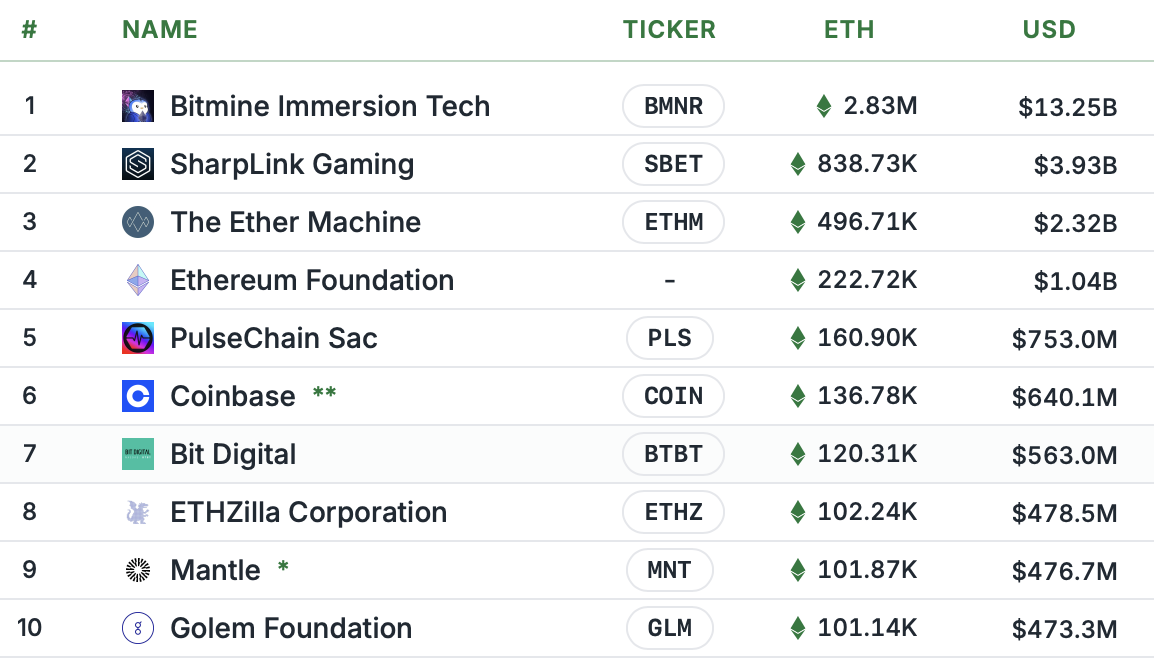This screenshot has height=662, width=1154.
Task: Click the green diamond next to 838.73K
Action: tap(796, 164)
